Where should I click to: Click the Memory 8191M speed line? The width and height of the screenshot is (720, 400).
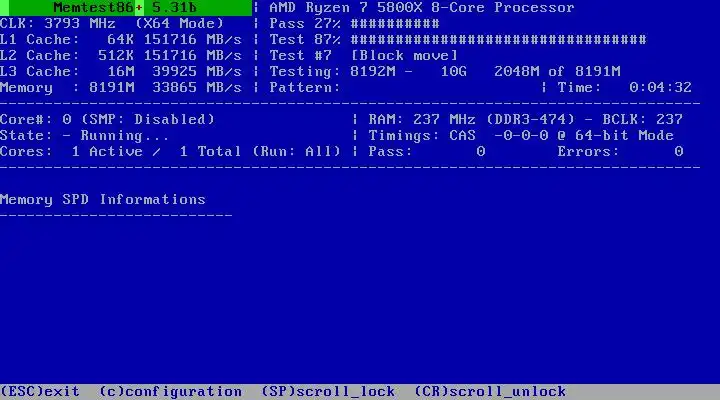tap(121, 88)
